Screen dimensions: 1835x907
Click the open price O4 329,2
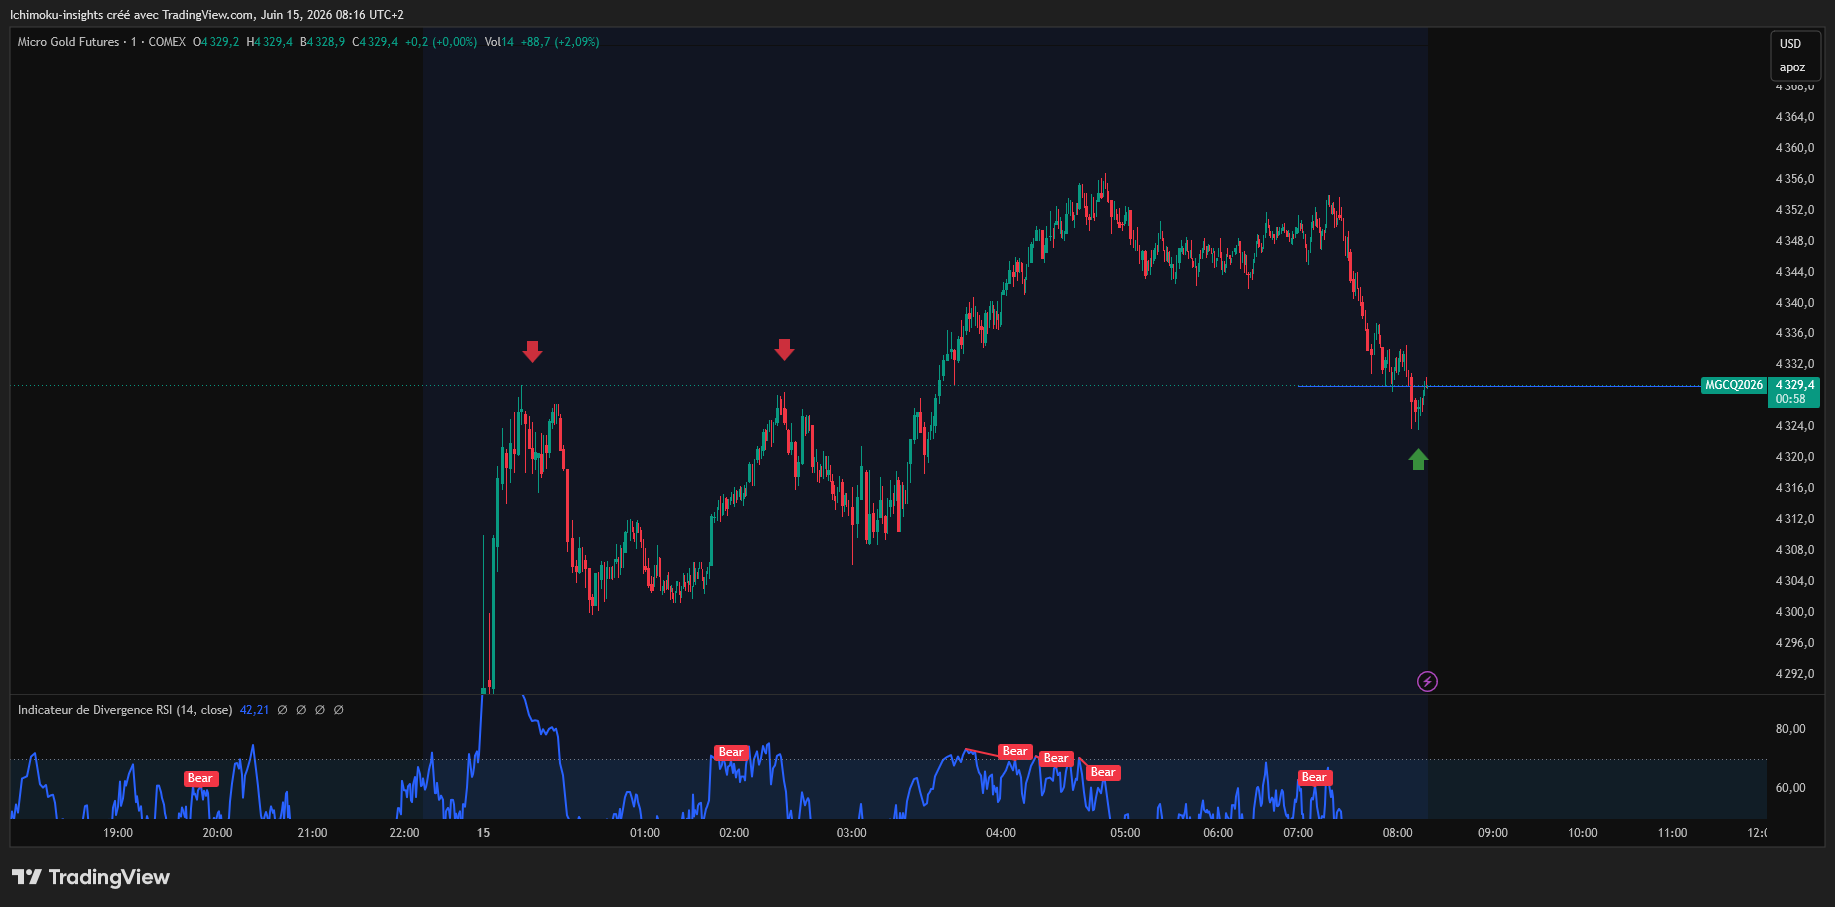coord(216,42)
